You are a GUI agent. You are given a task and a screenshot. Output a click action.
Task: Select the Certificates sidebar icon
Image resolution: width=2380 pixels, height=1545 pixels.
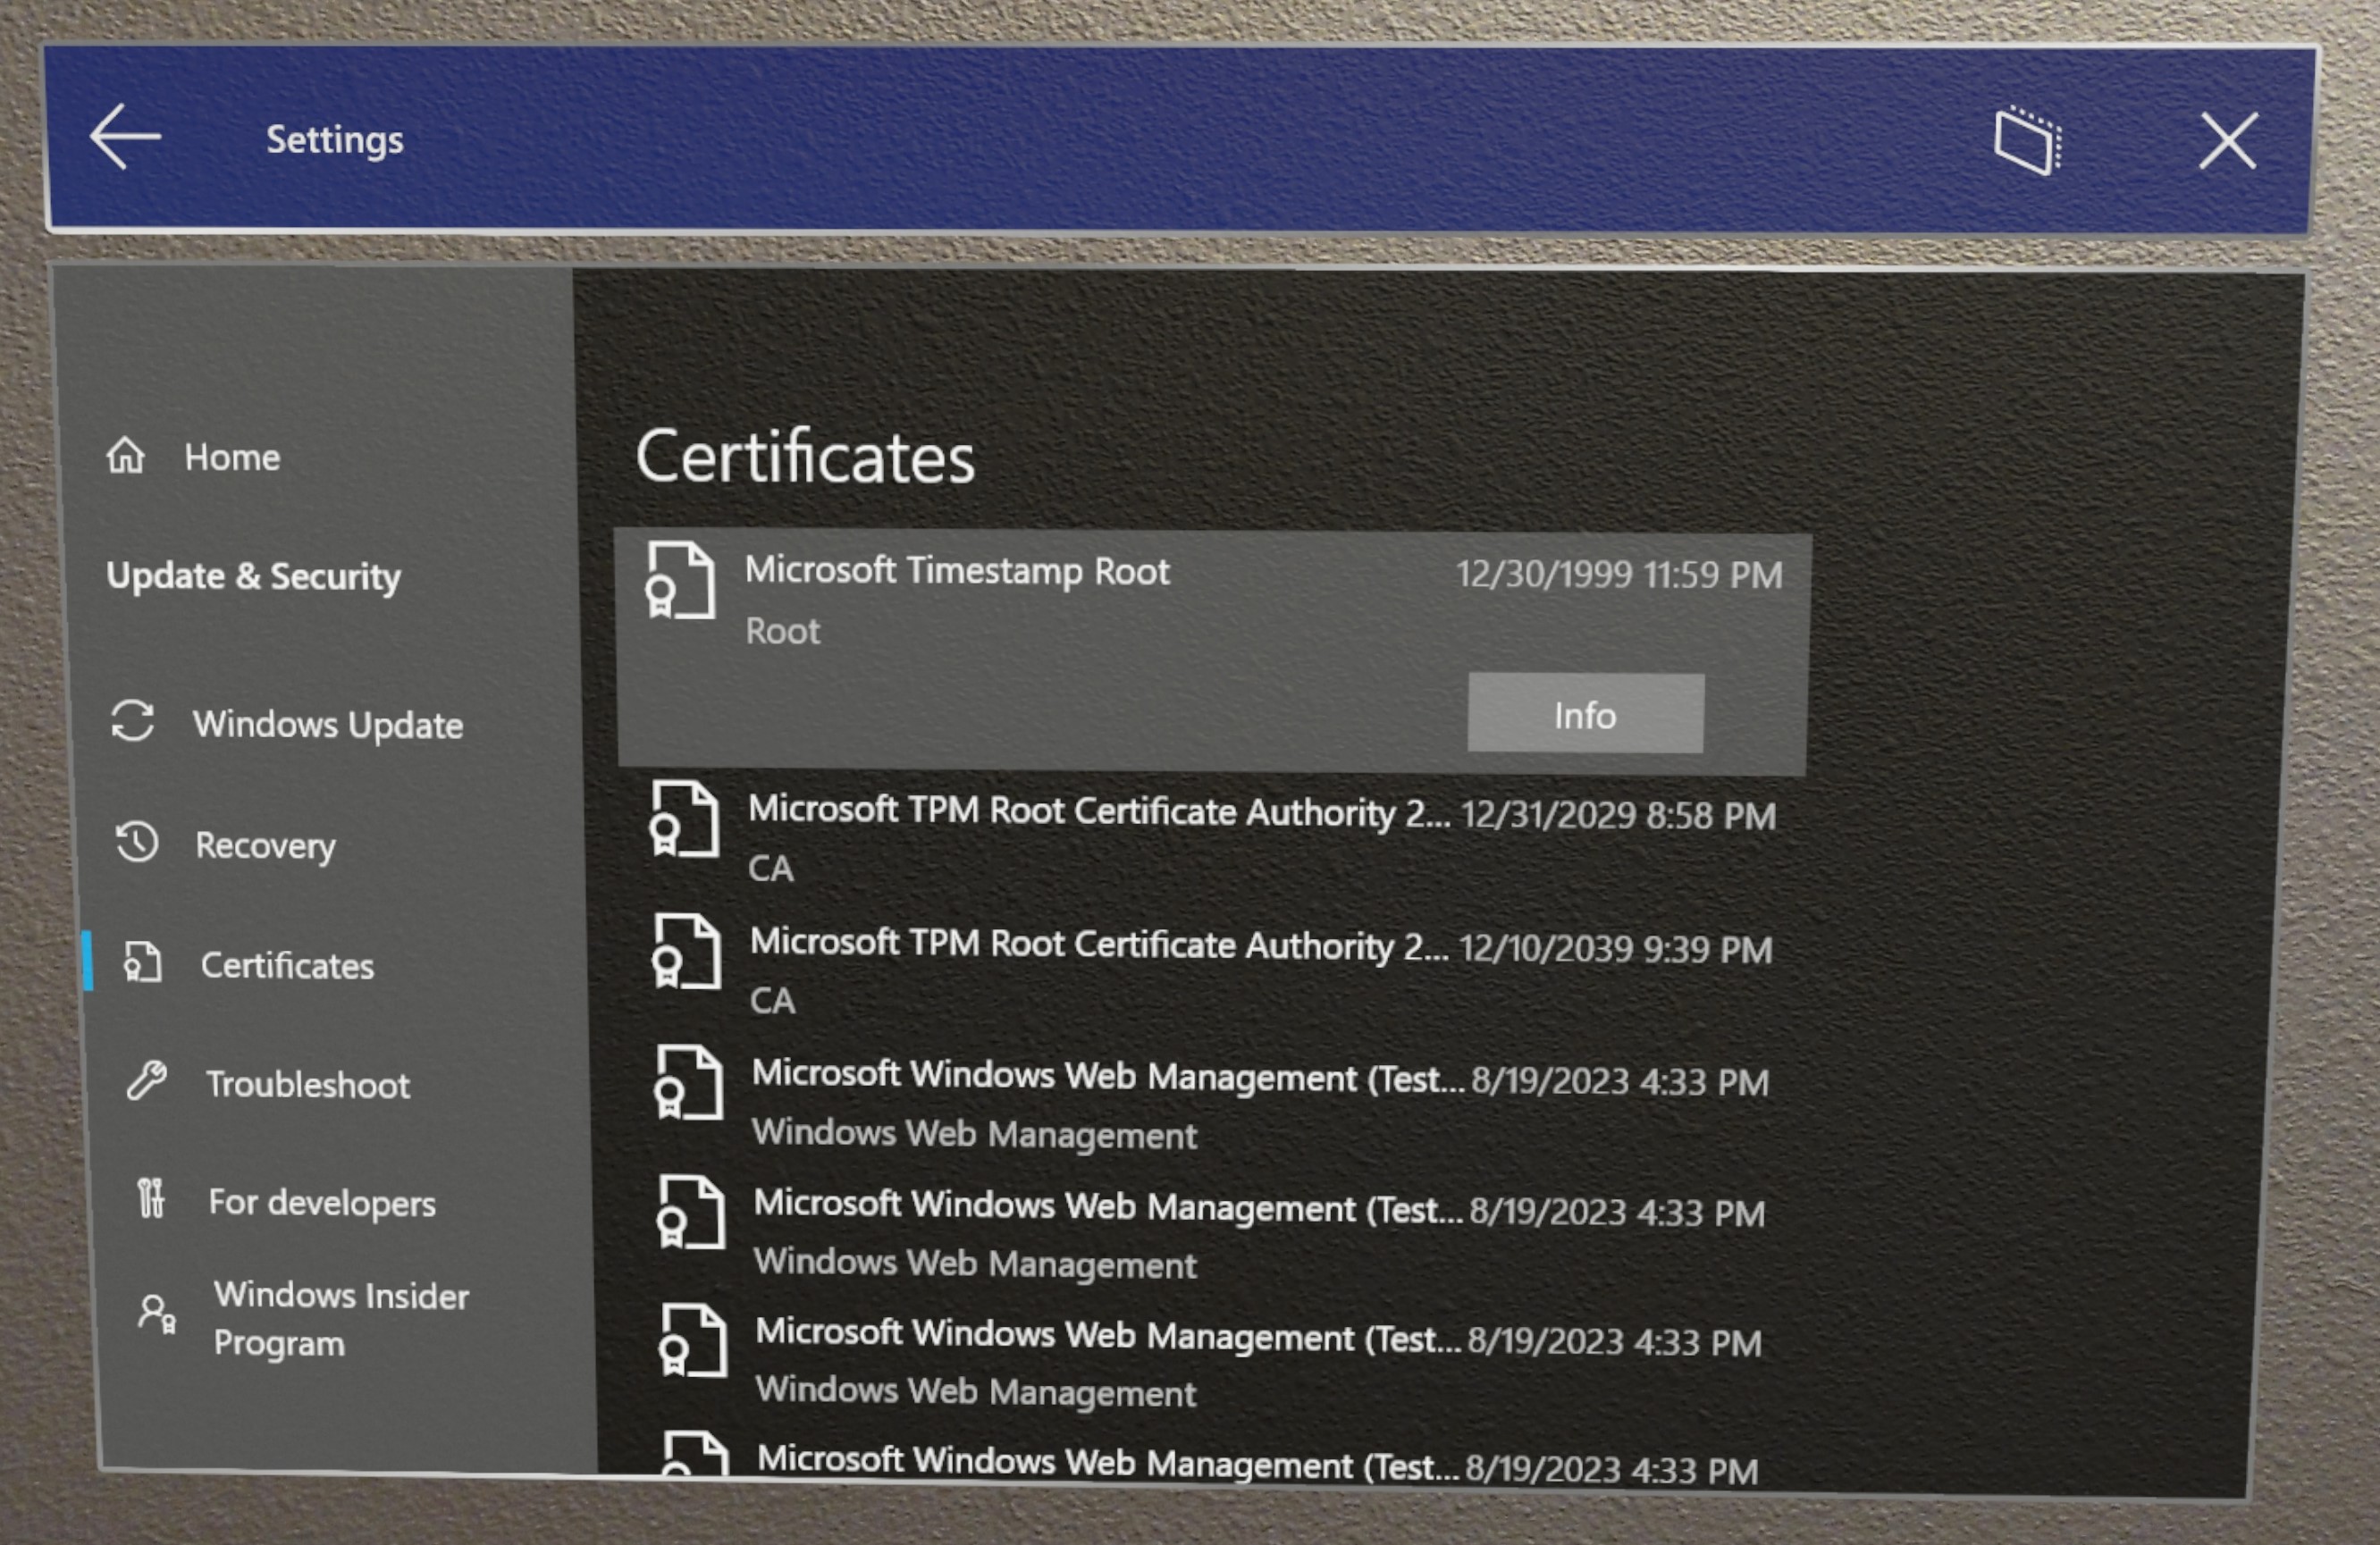coord(137,962)
